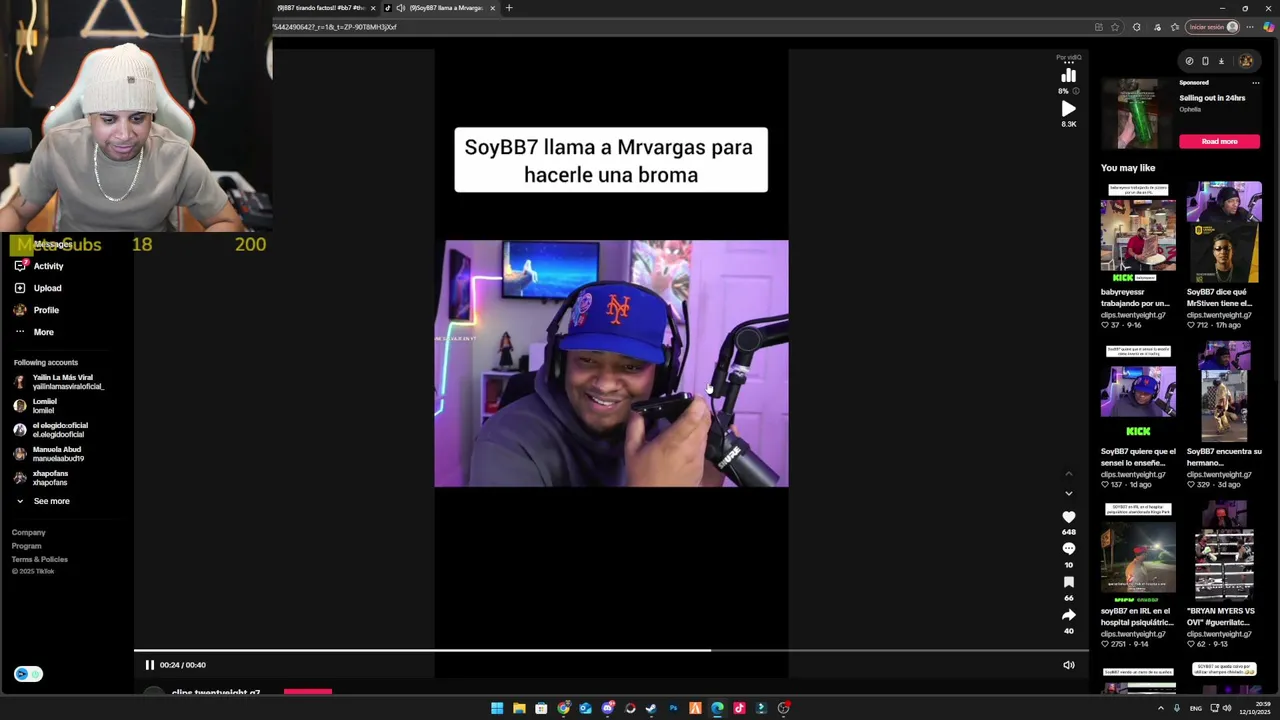Open the vidIQ 8% info icon
The height and width of the screenshot is (720, 1280).
1076,91
